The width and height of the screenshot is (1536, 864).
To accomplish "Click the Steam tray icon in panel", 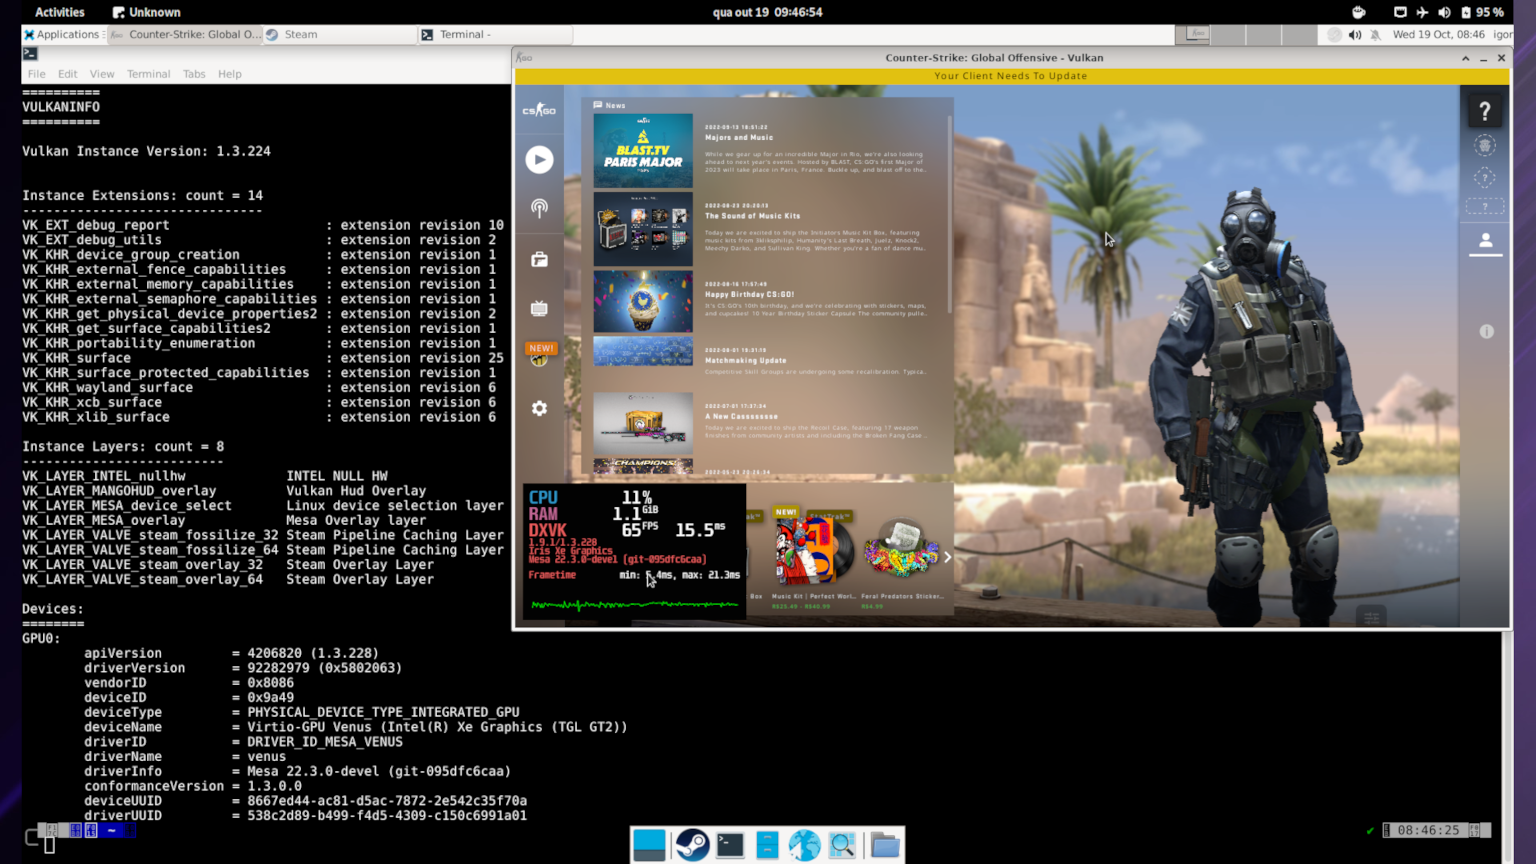I will [1334, 34].
